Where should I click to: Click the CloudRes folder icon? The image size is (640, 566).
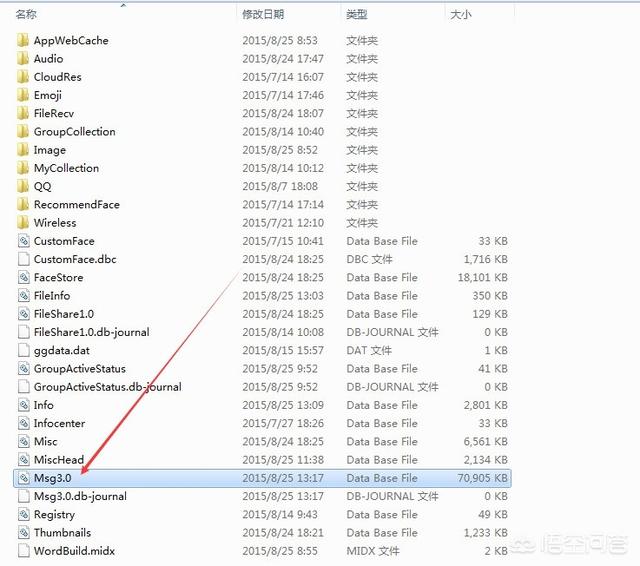[23, 77]
